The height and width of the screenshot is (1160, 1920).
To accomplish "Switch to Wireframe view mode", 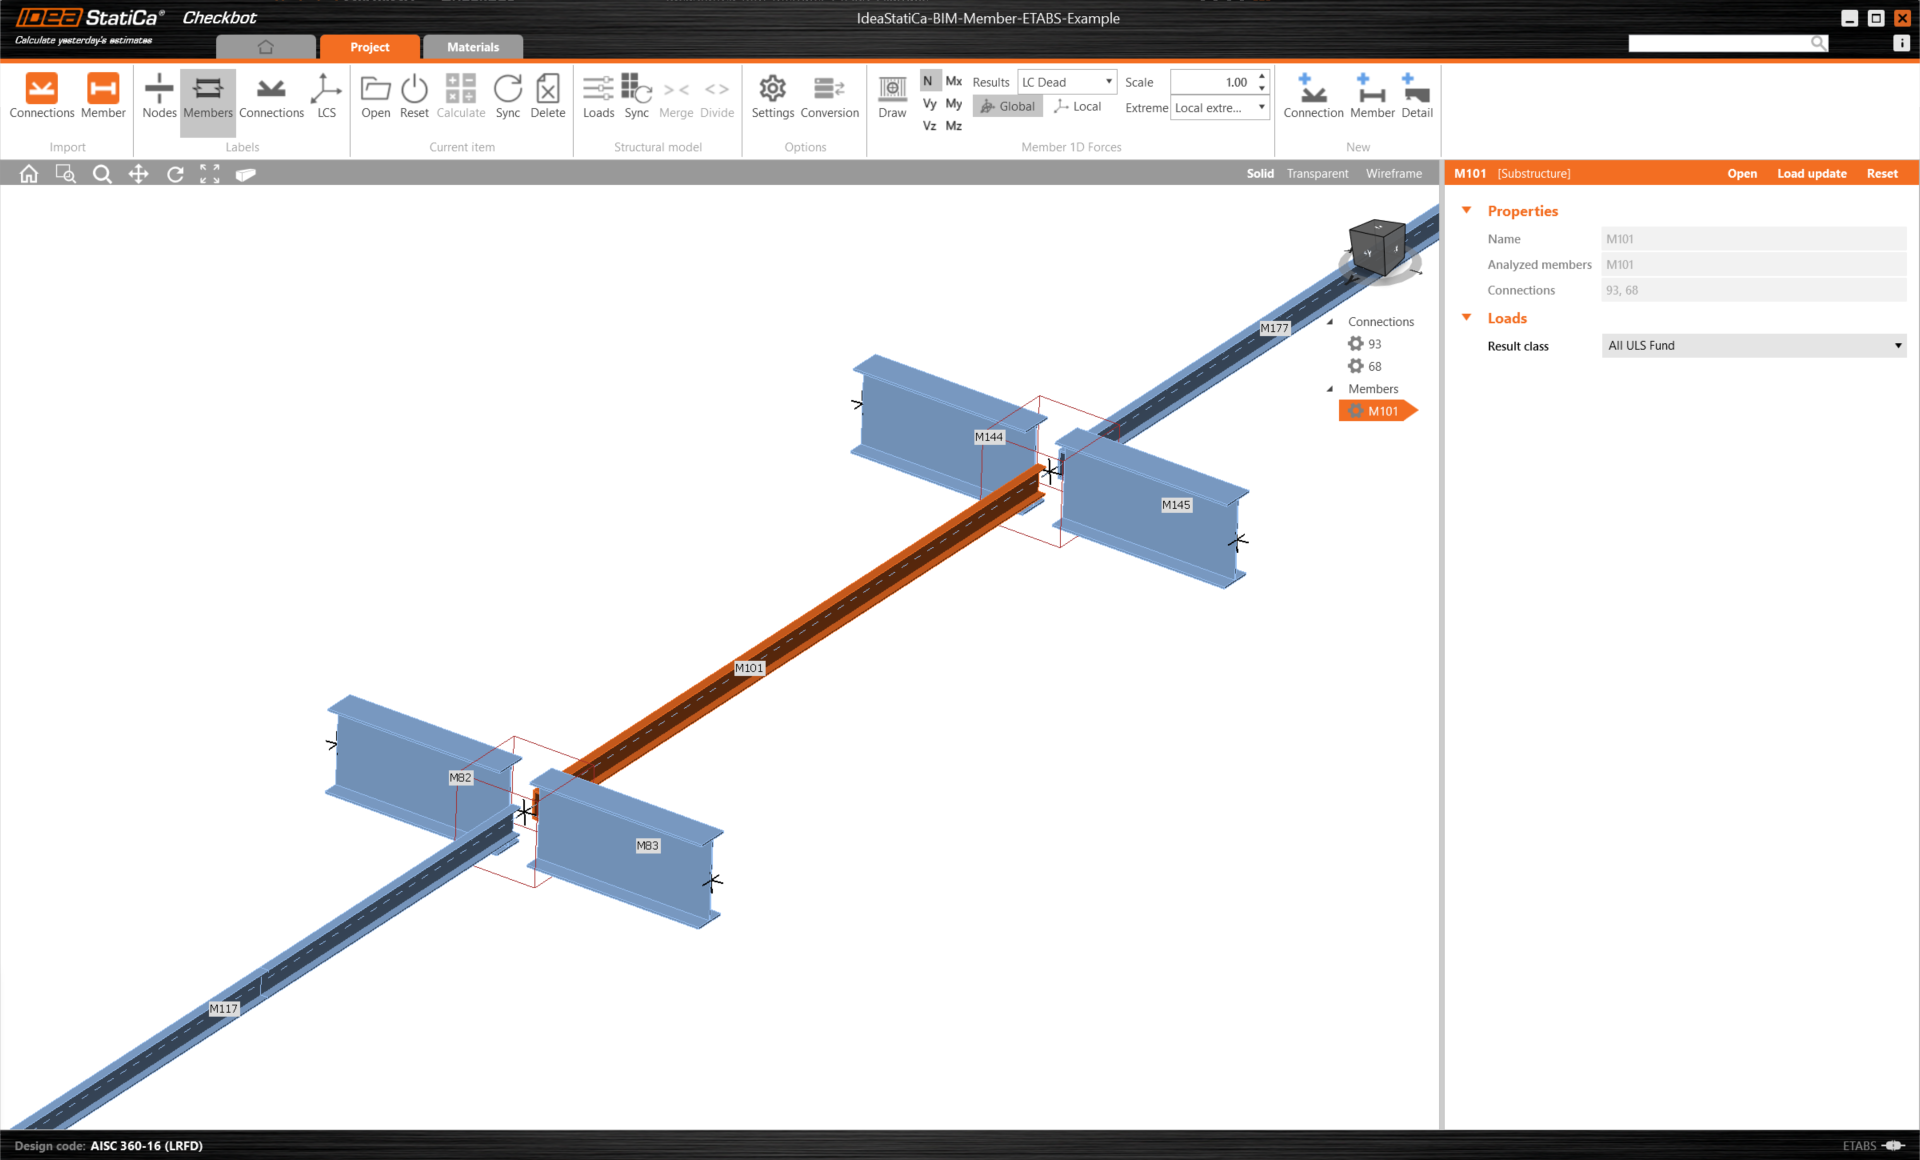I will point(1393,174).
